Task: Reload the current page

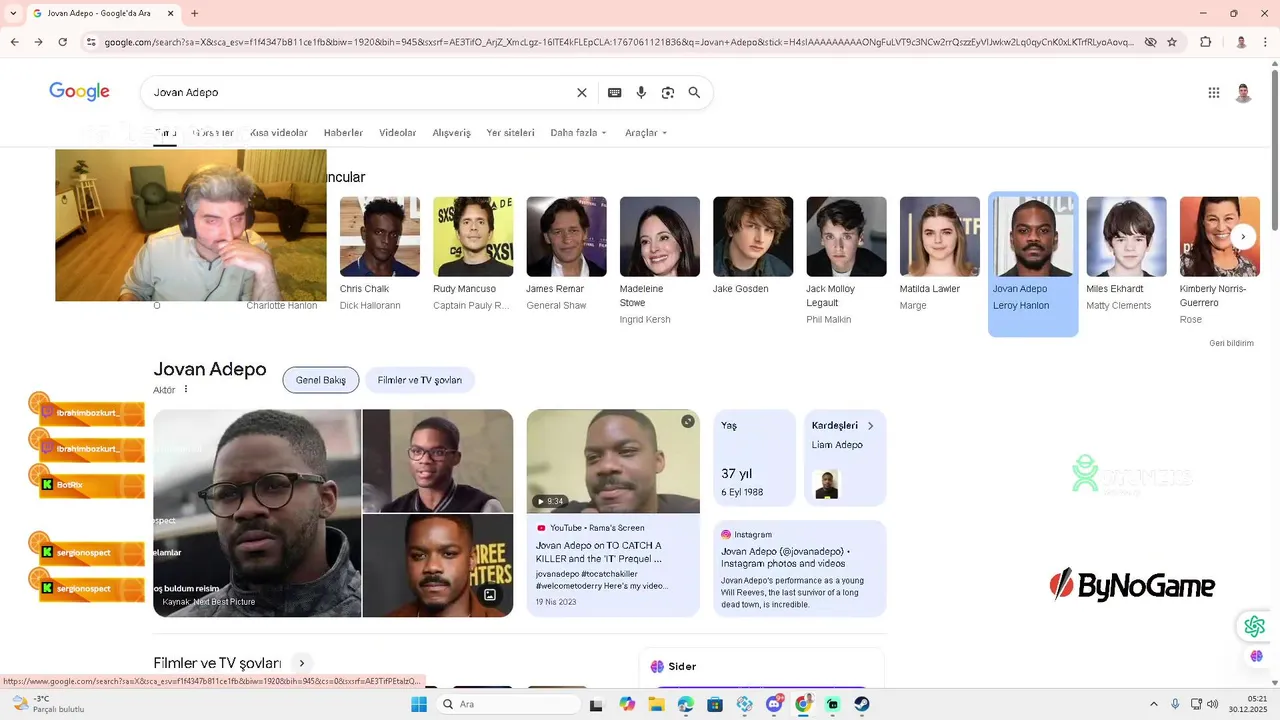Action: (62, 42)
